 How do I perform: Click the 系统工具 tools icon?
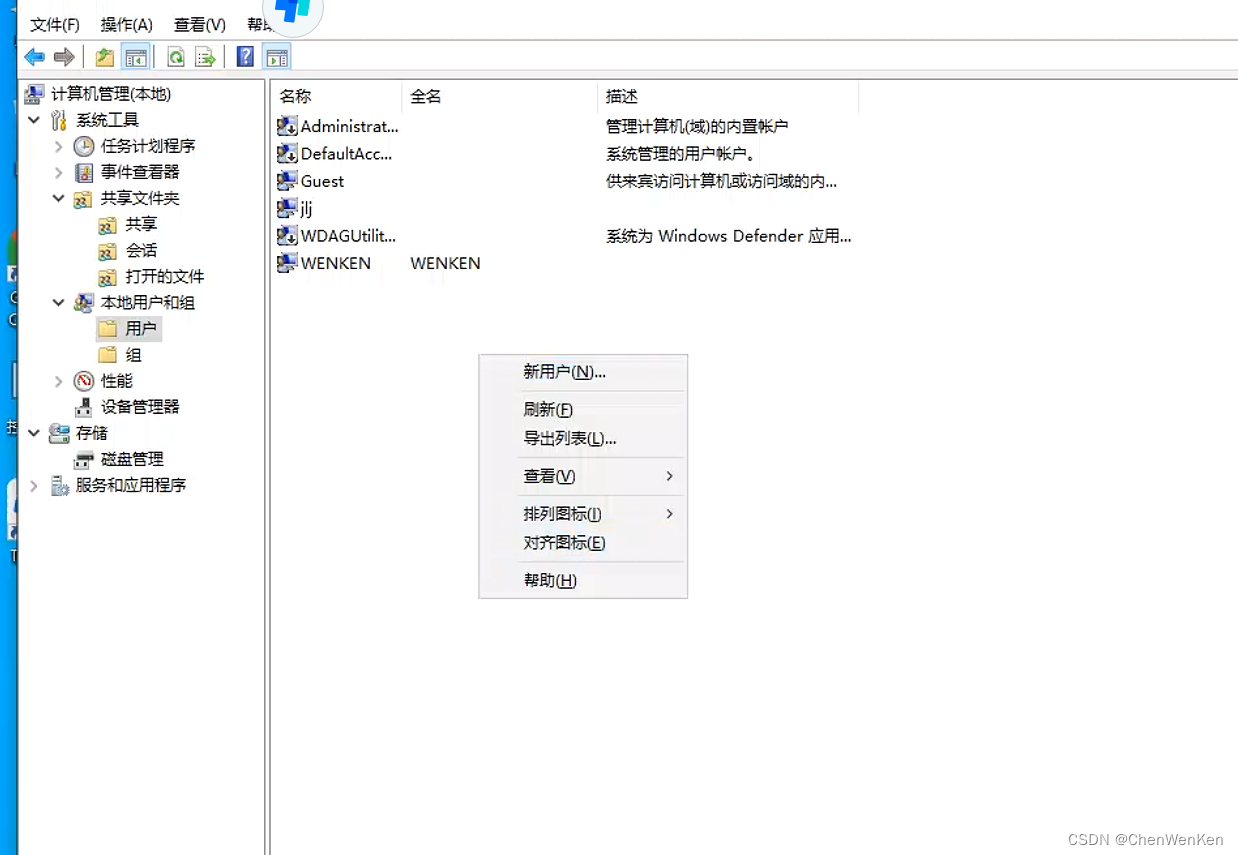(x=59, y=120)
